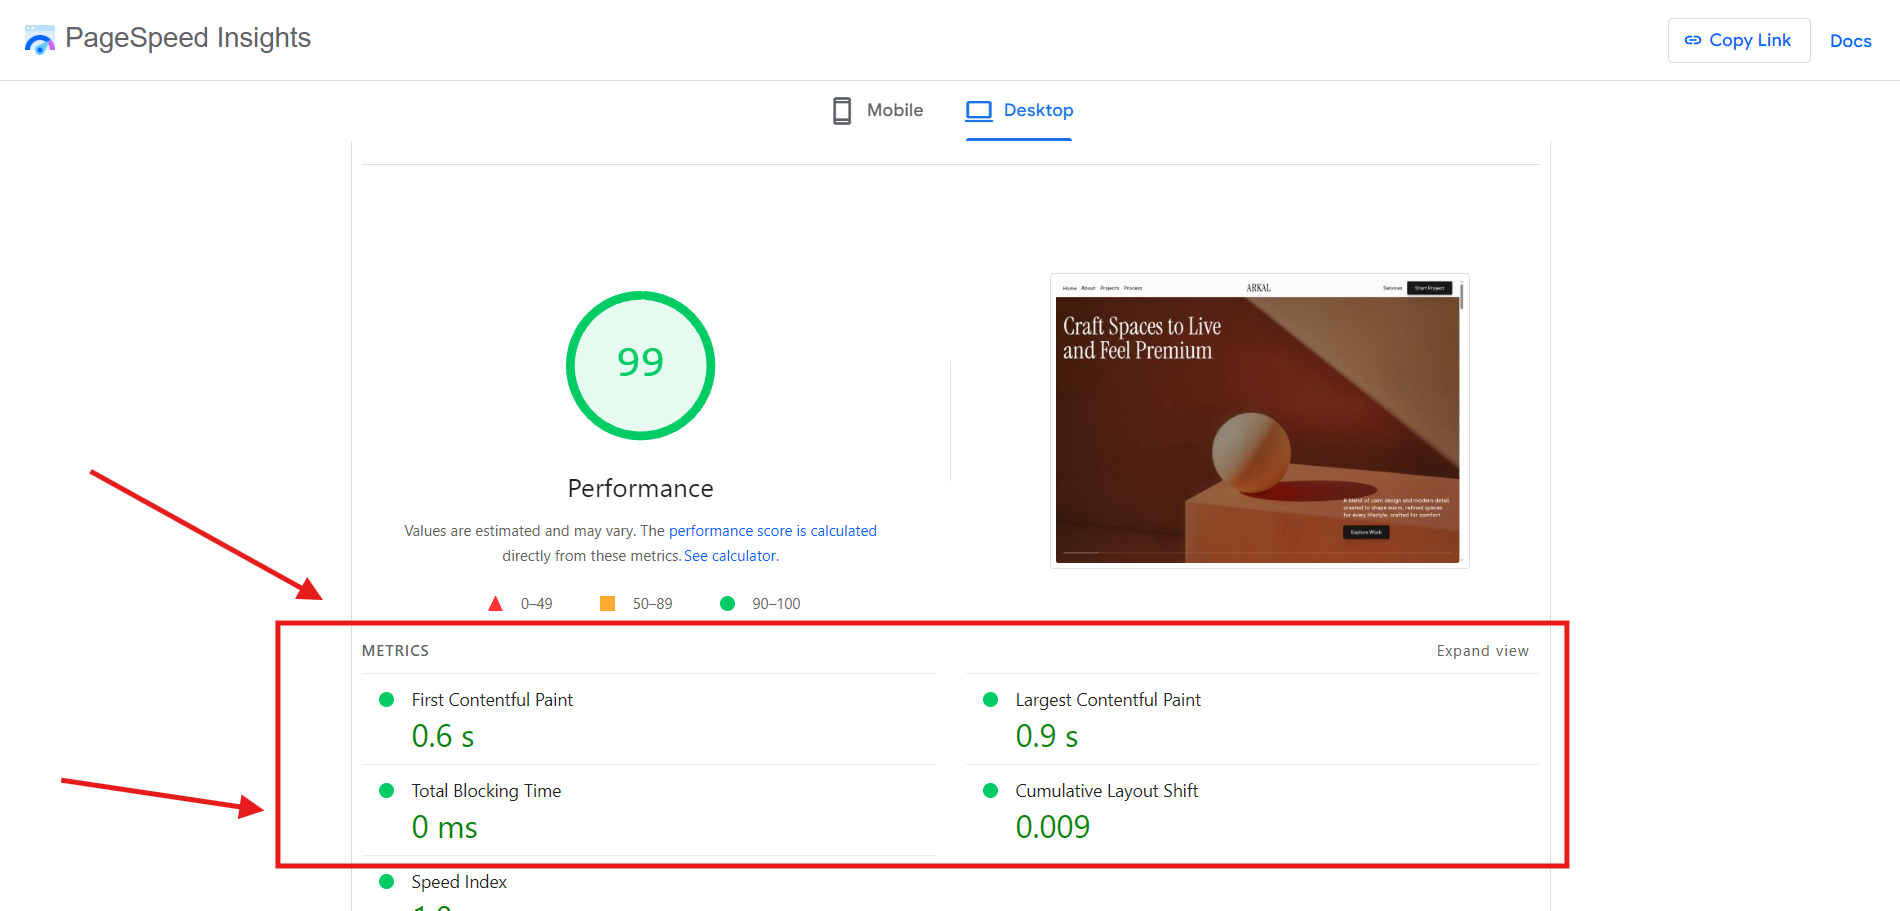This screenshot has width=1900, height=911.
Task: Switch to the Mobile tab
Action: pyautogui.click(x=878, y=110)
